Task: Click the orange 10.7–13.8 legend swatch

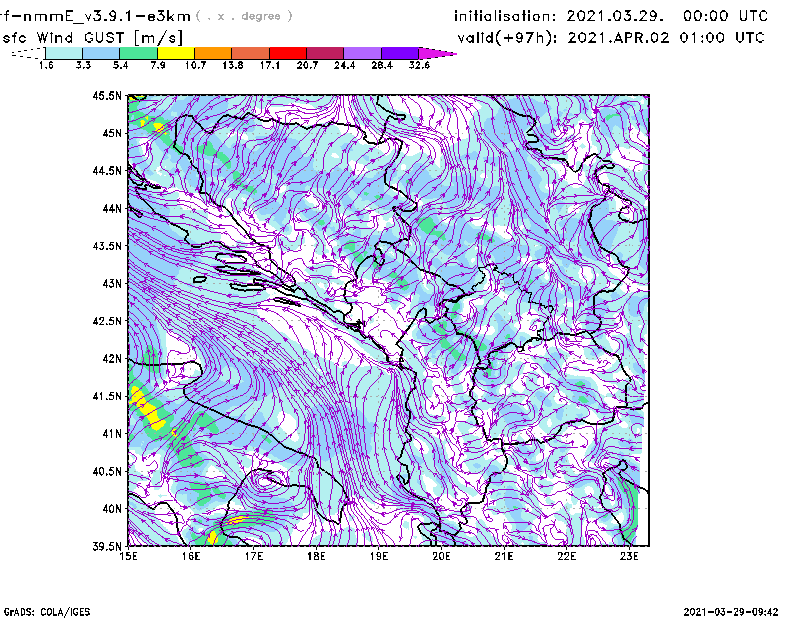Action: click(213, 53)
